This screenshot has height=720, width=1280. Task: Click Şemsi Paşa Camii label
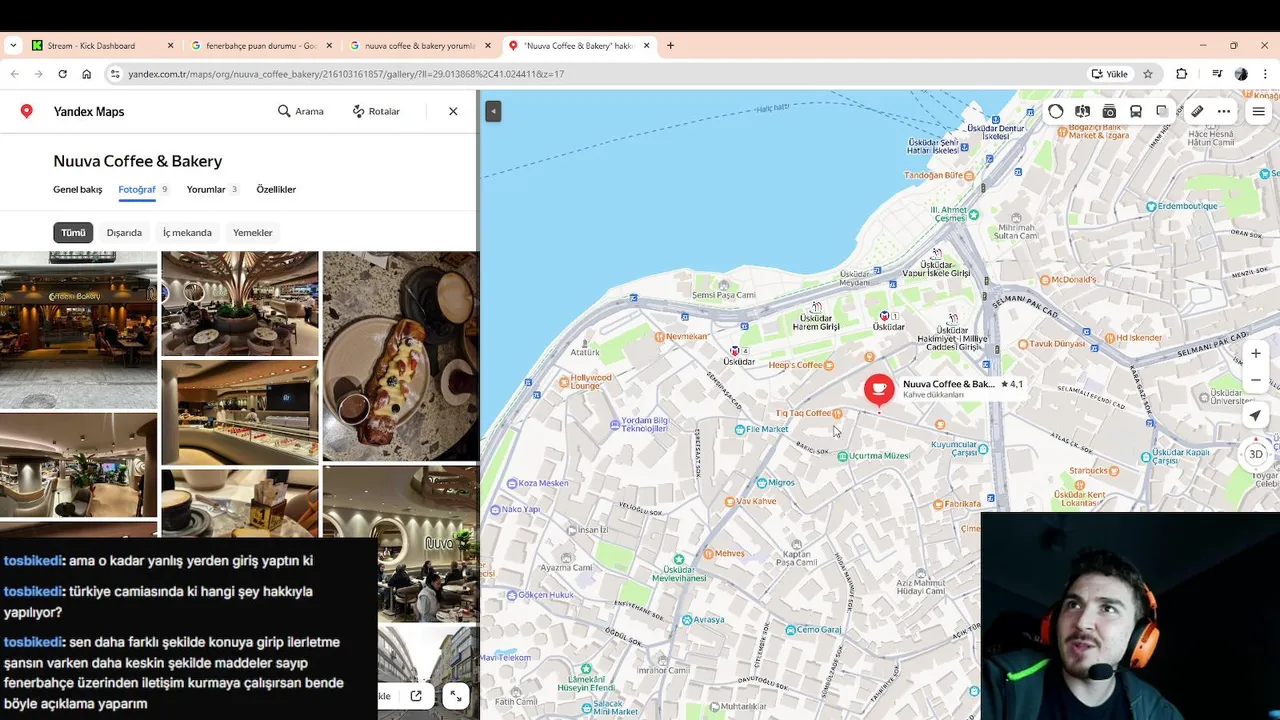coord(723,295)
